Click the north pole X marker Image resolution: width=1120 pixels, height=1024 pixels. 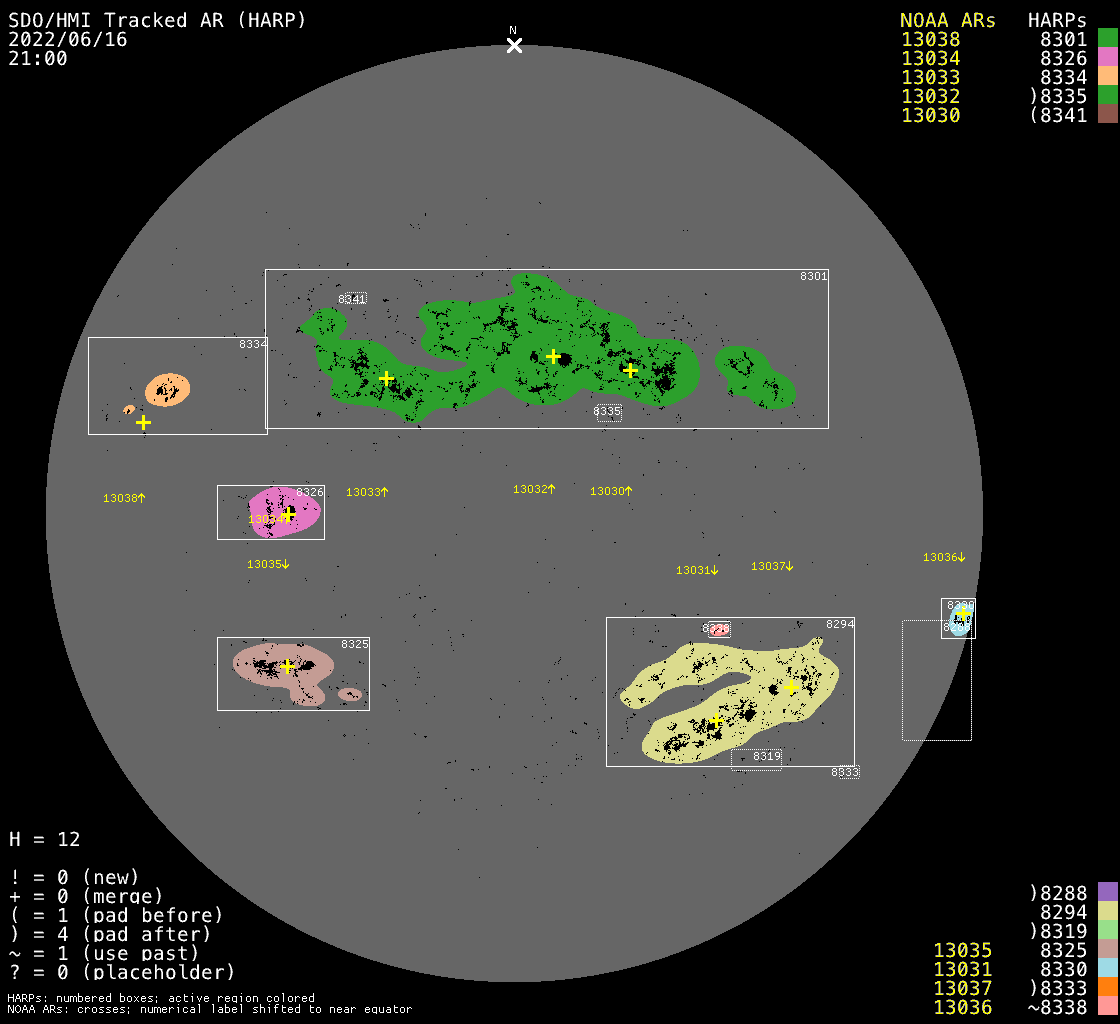pyautogui.click(x=514, y=45)
